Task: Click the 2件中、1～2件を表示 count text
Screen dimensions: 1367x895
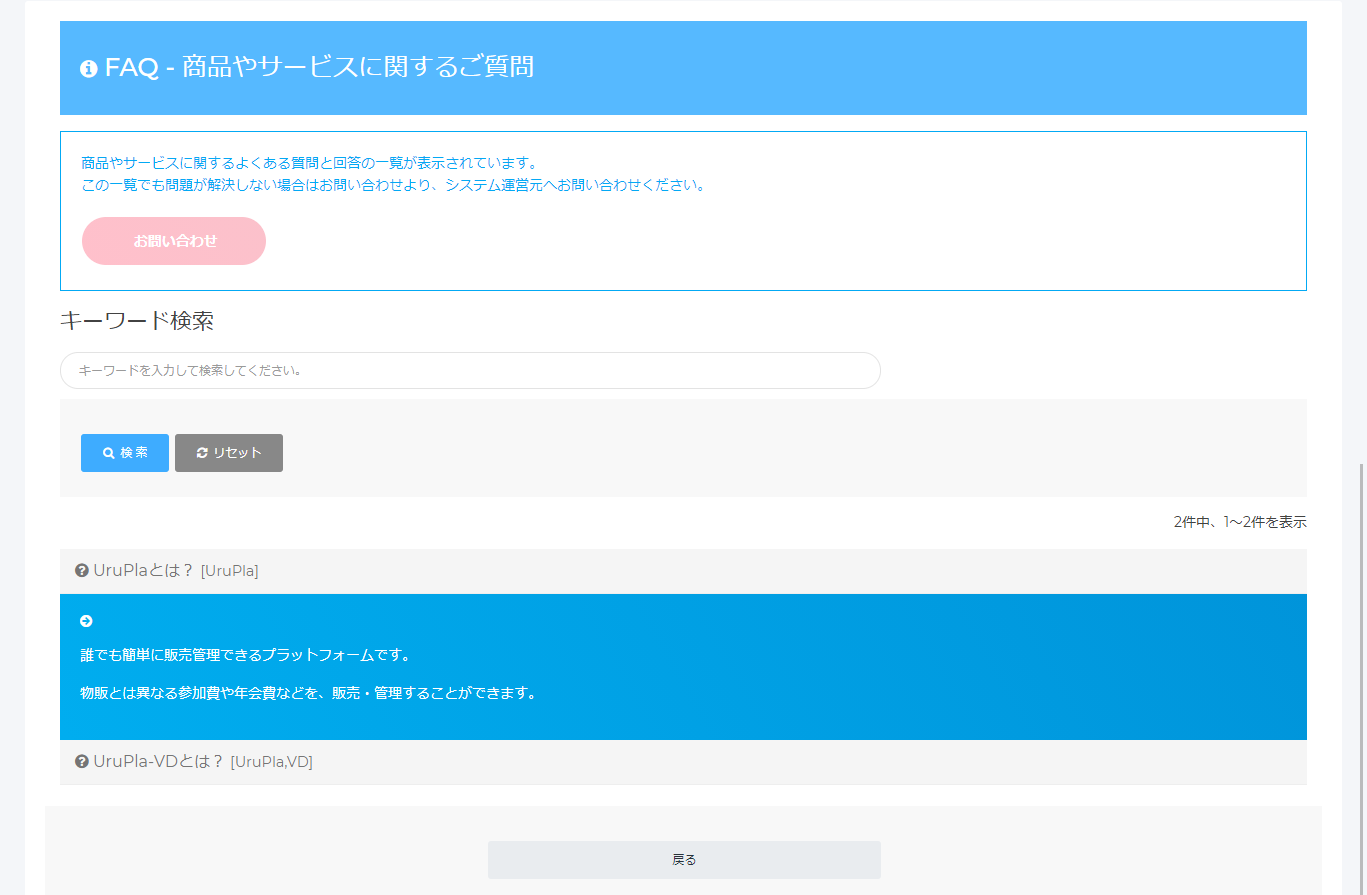Action: tap(1240, 522)
